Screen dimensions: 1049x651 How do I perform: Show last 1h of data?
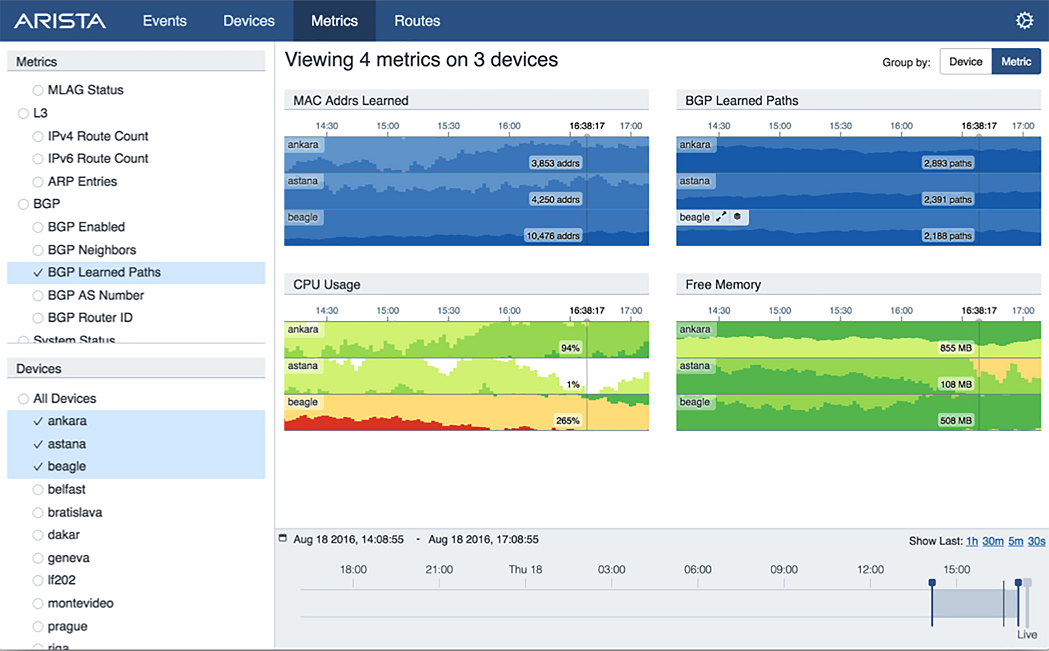[972, 541]
